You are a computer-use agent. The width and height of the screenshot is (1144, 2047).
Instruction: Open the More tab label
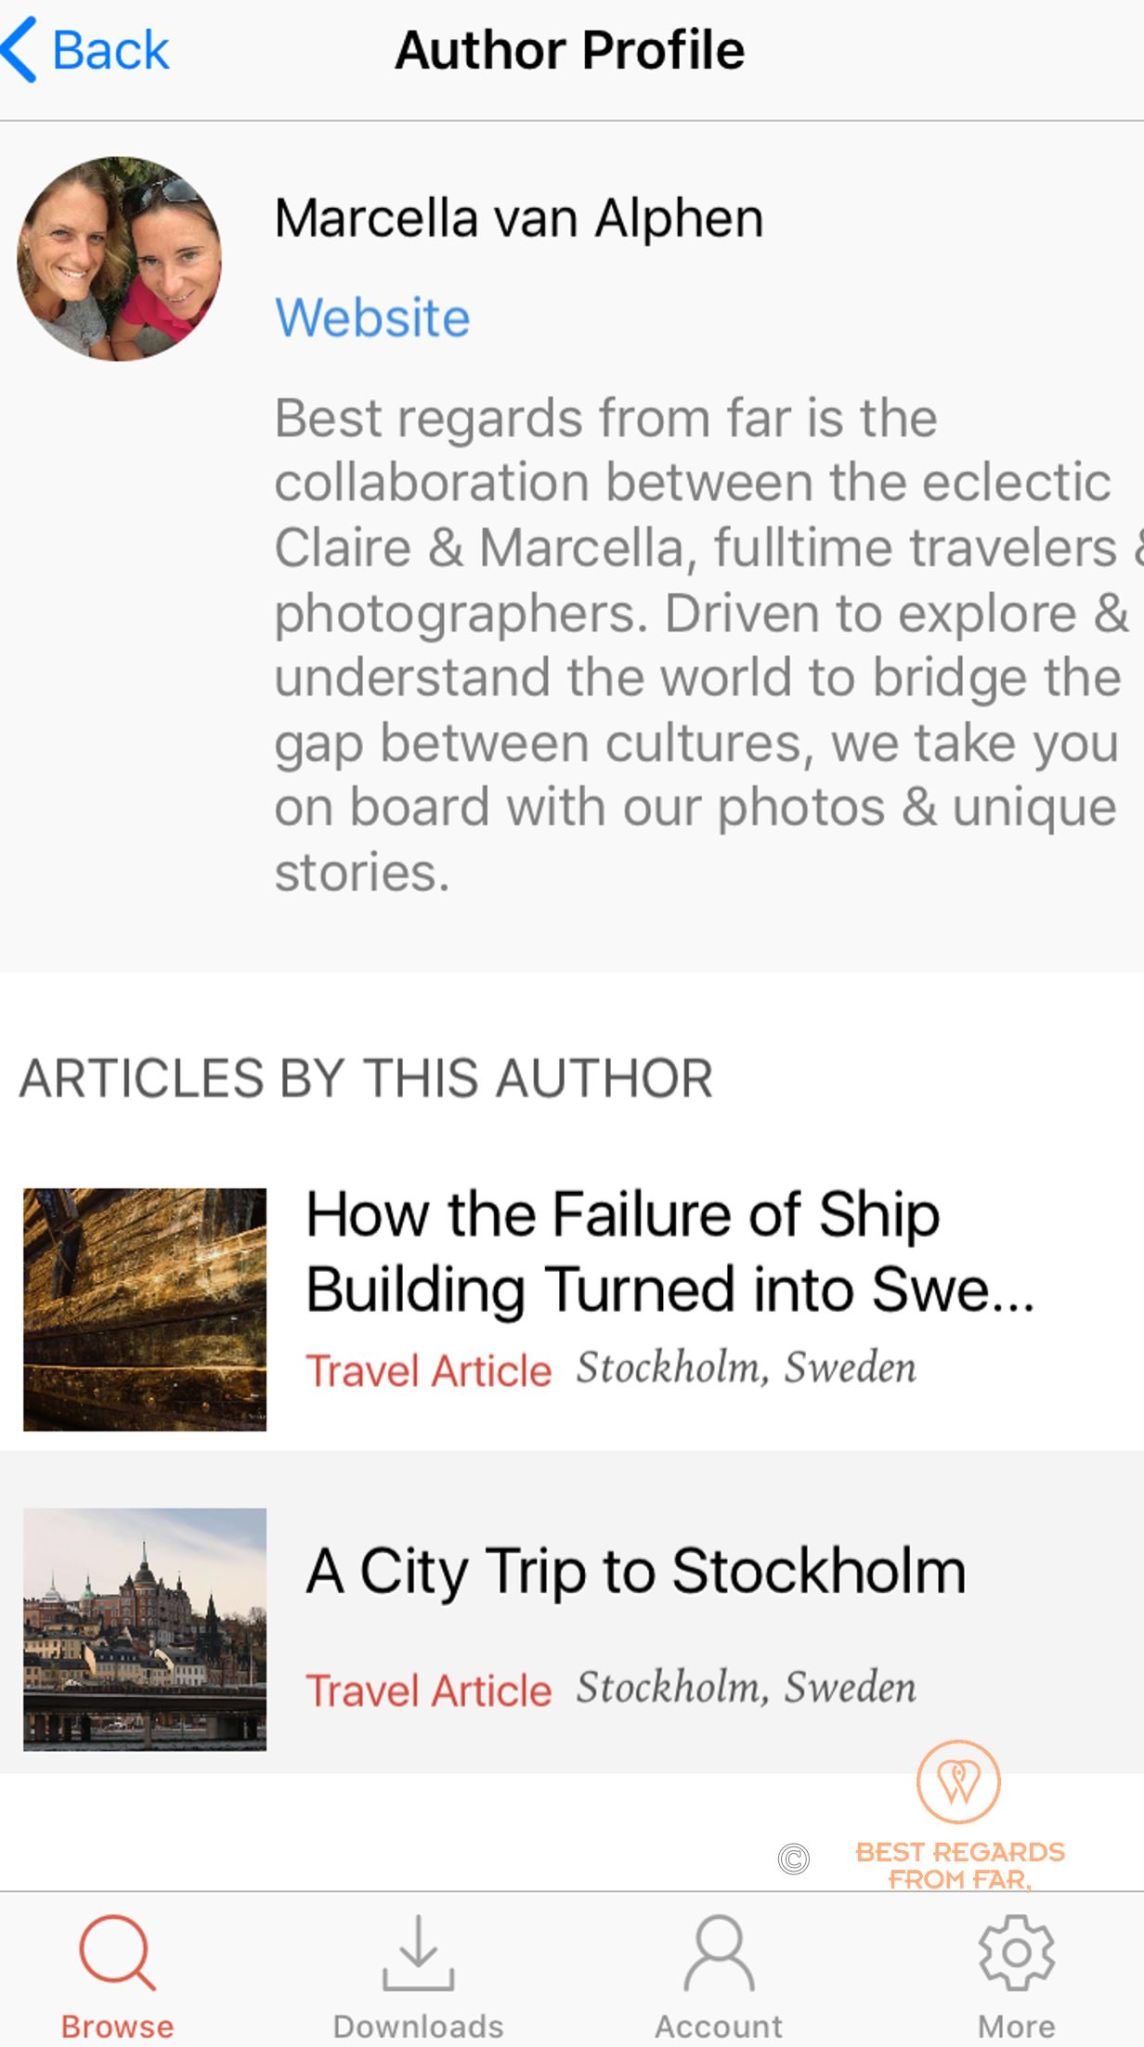[x=1016, y=2026]
